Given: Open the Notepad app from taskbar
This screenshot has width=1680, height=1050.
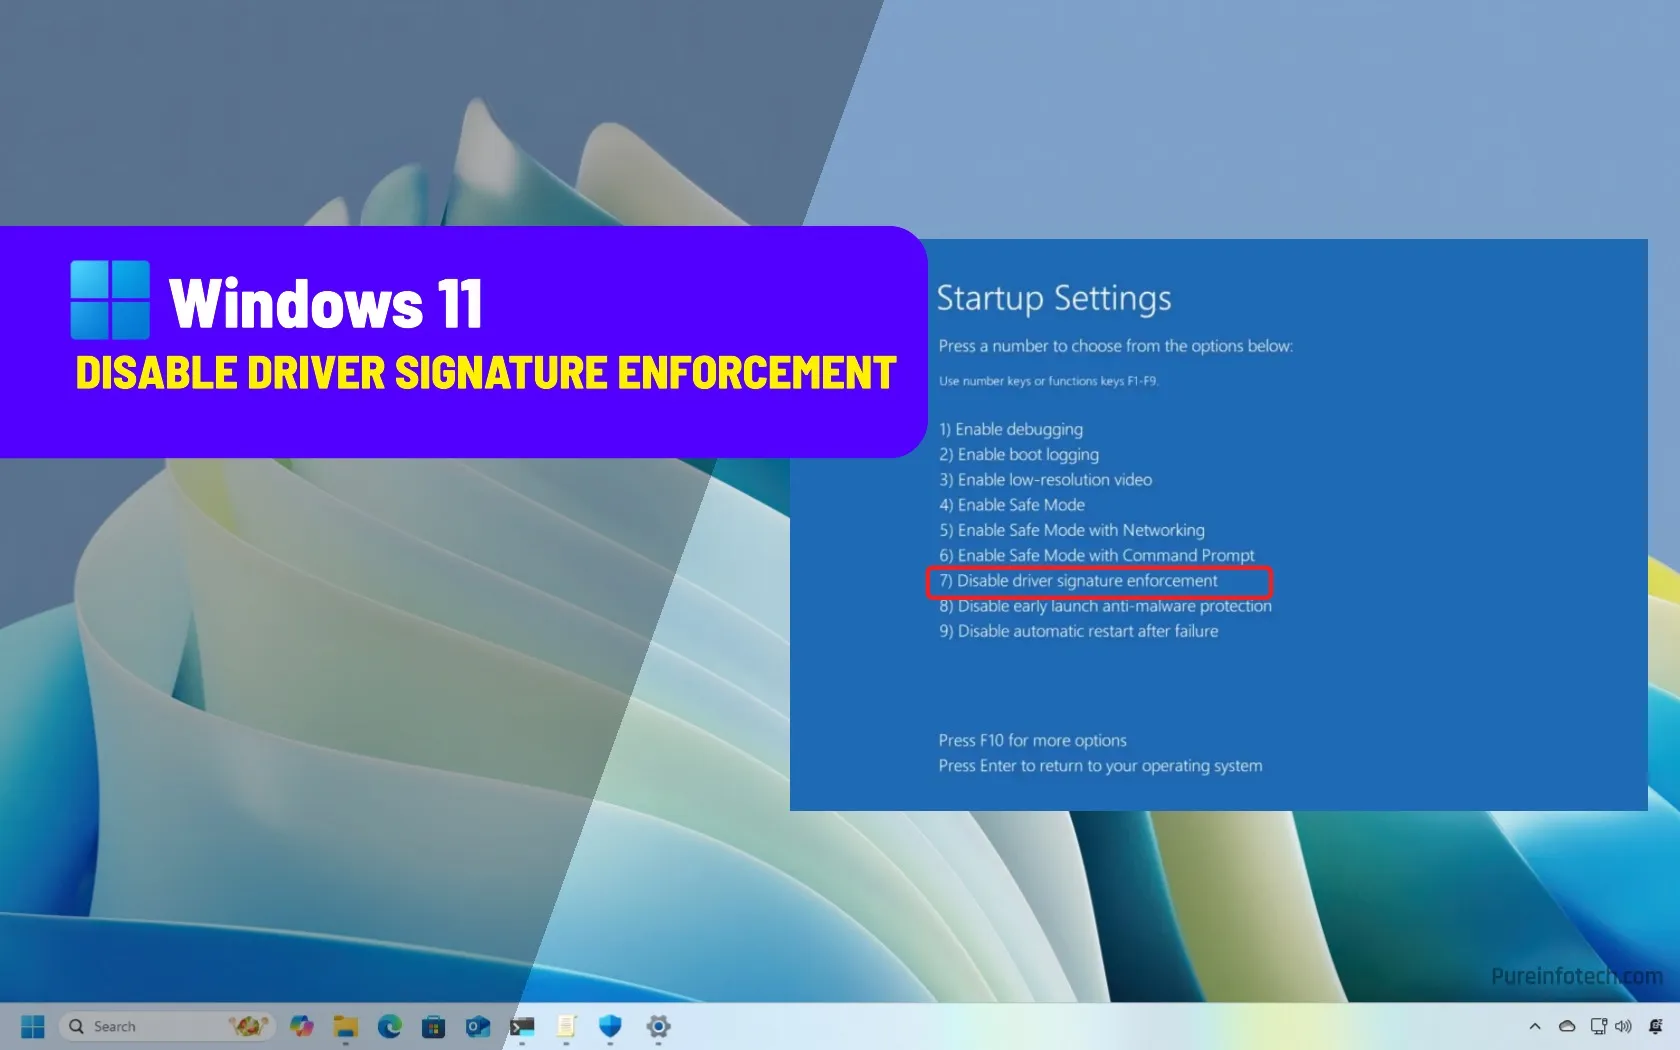Looking at the screenshot, I should [x=566, y=1026].
